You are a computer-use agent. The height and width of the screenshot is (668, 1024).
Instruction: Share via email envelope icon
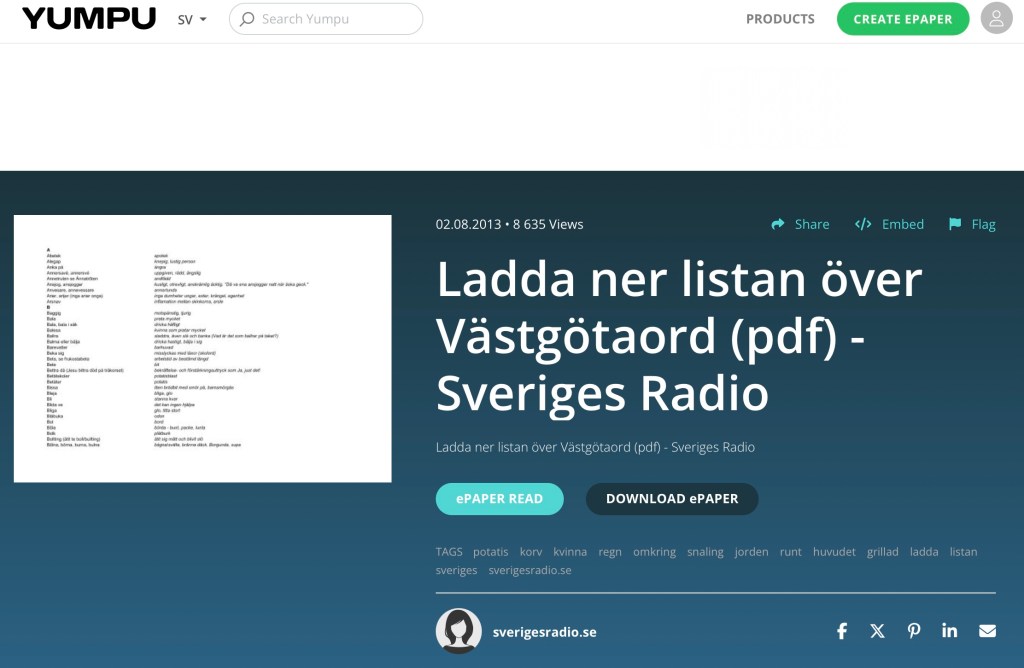point(987,631)
